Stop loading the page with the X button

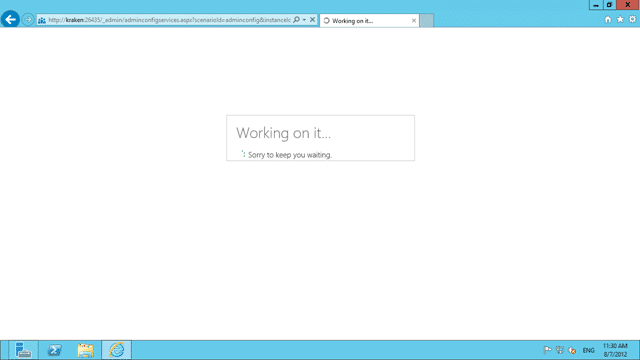pos(312,20)
